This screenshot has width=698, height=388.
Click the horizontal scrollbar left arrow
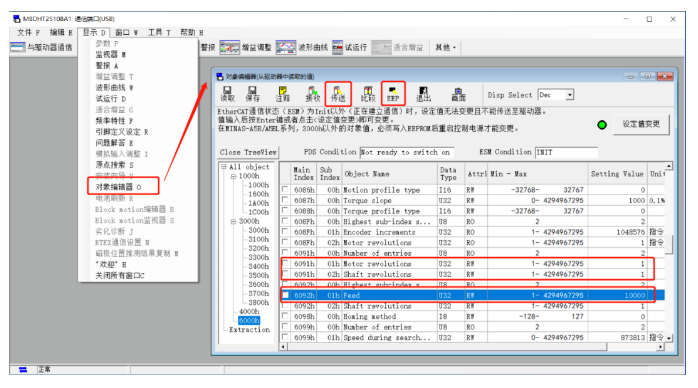pyautogui.click(x=284, y=346)
